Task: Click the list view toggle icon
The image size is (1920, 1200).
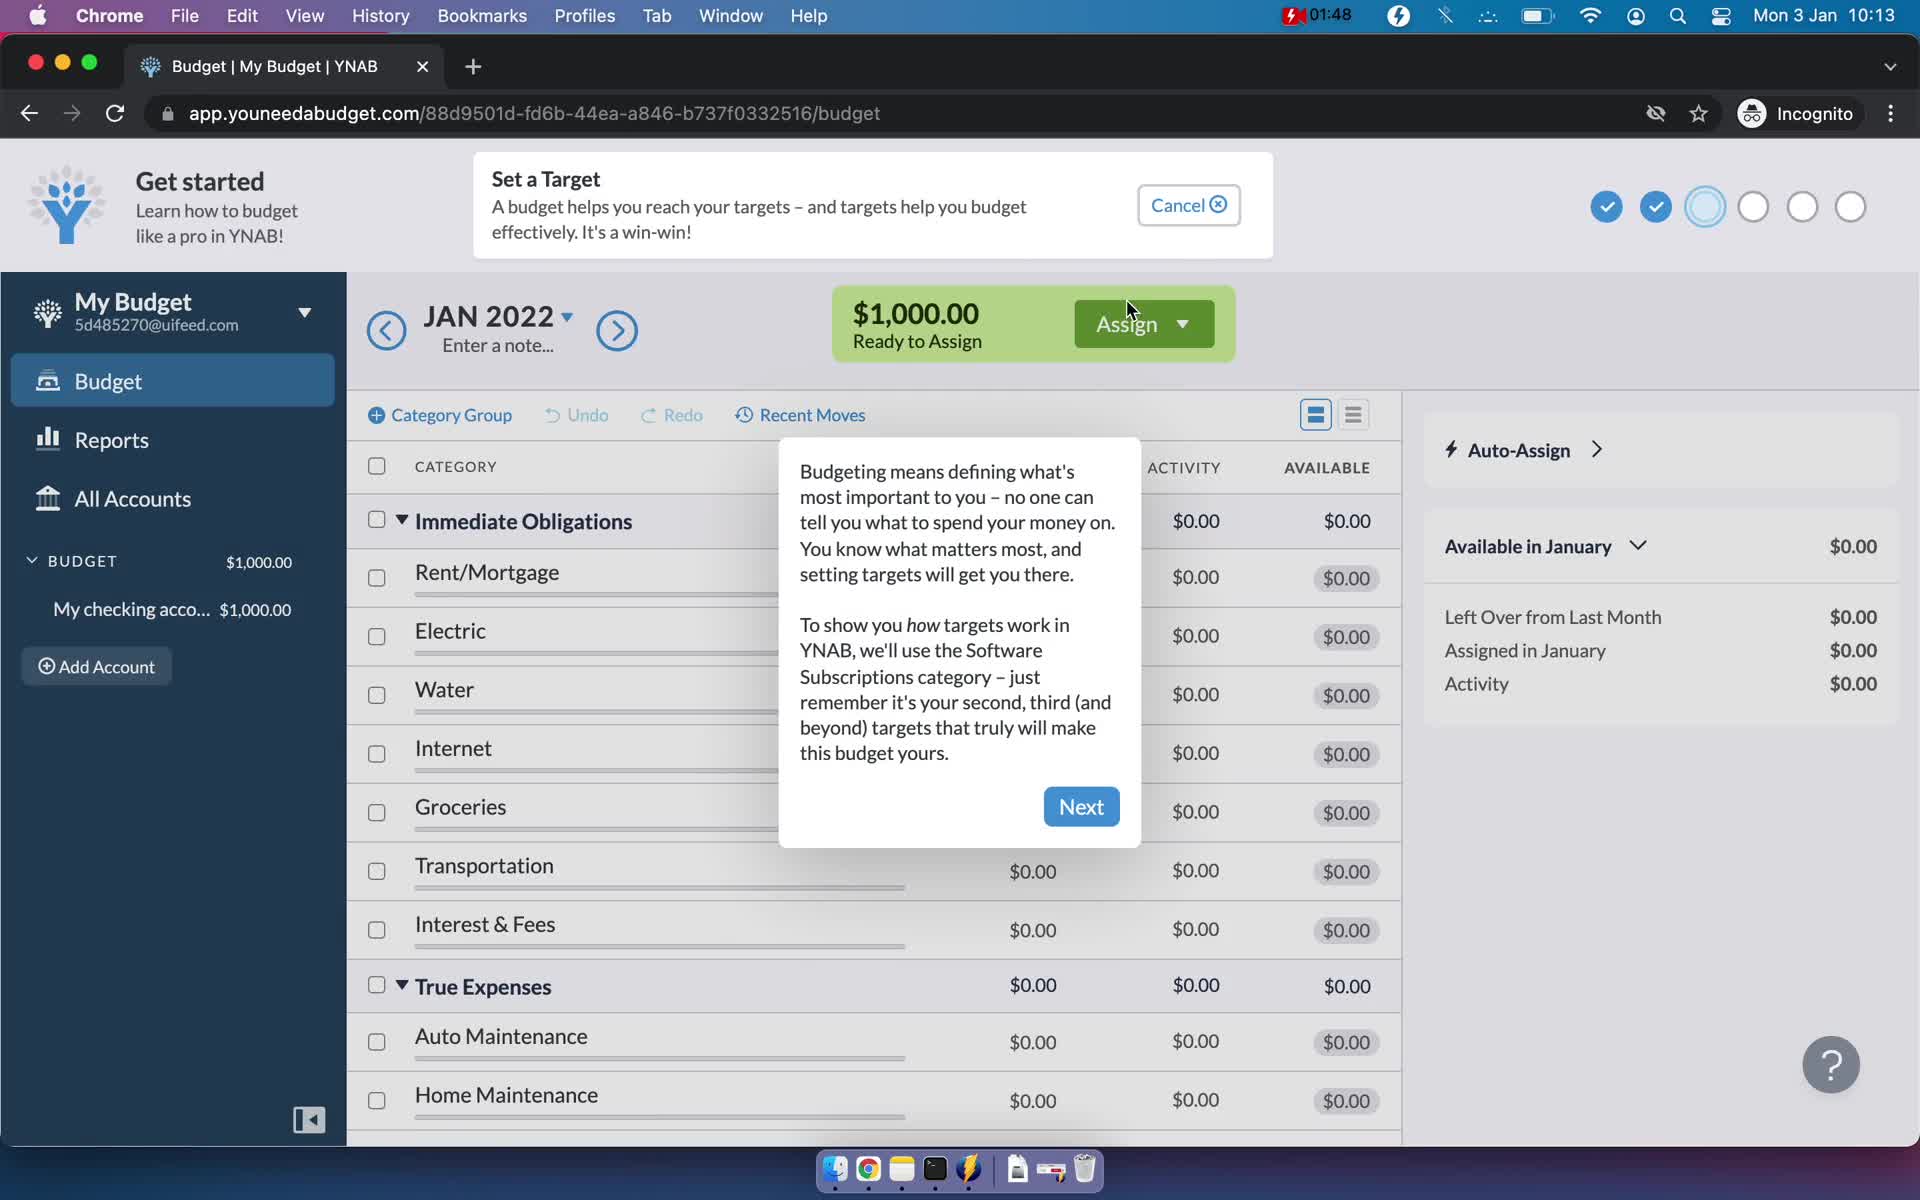Action: coord(1353,413)
